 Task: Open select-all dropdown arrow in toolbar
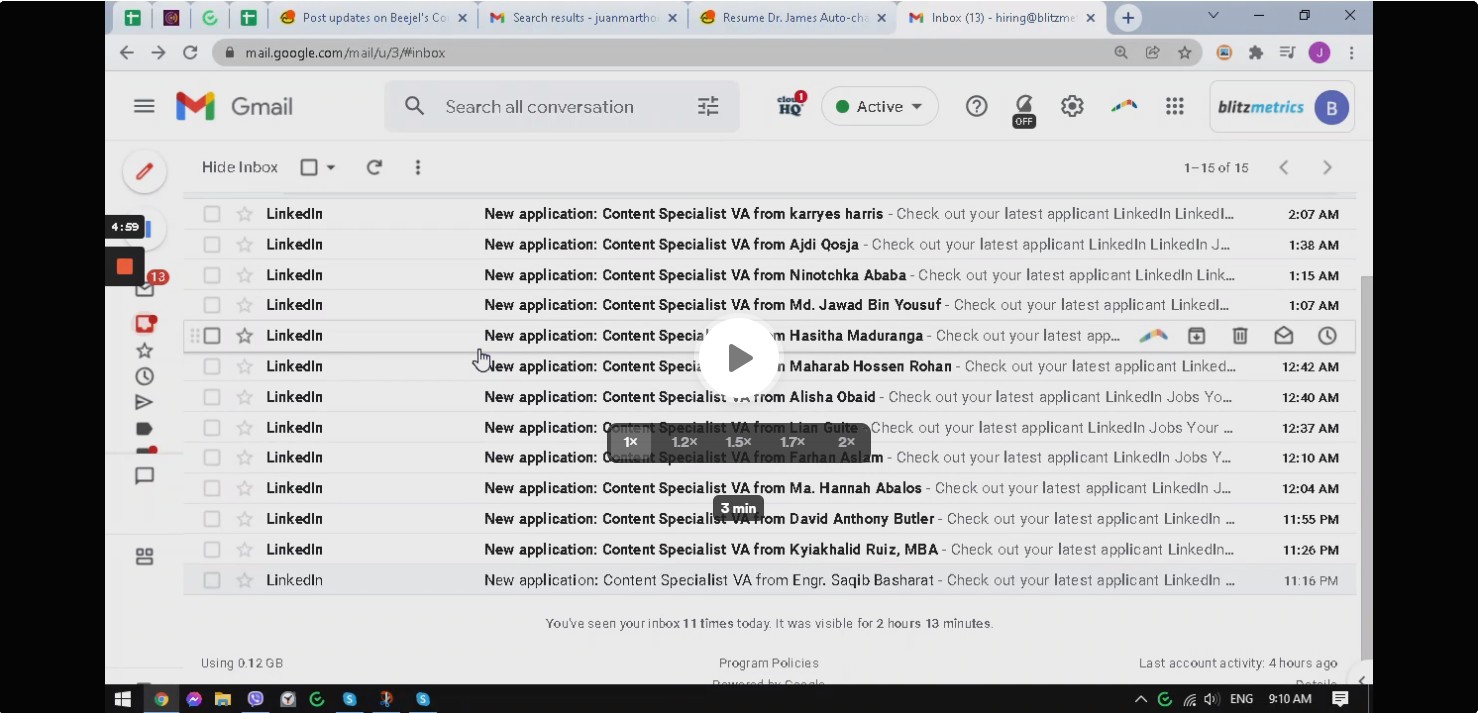coord(331,168)
